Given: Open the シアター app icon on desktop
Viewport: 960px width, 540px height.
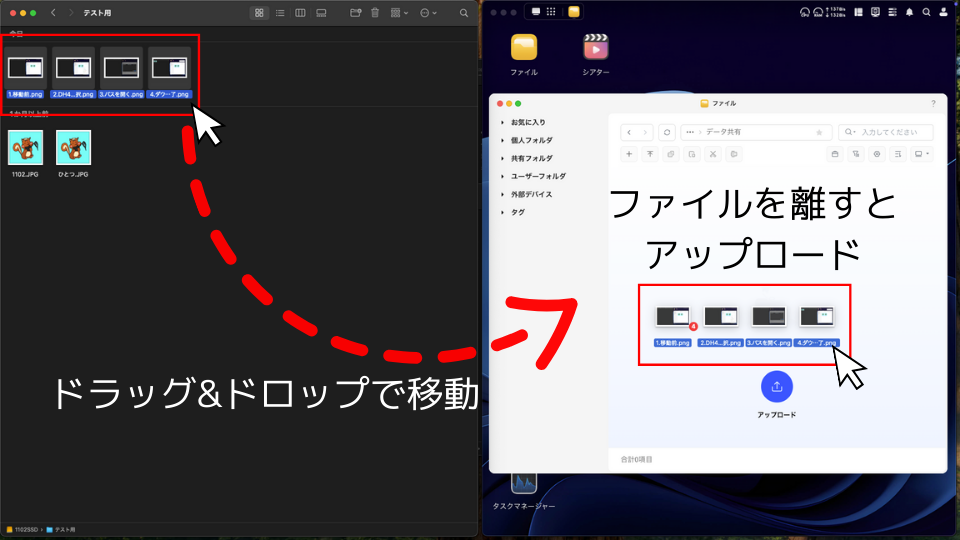Looking at the screenshot, I should [x=596, y=48].
